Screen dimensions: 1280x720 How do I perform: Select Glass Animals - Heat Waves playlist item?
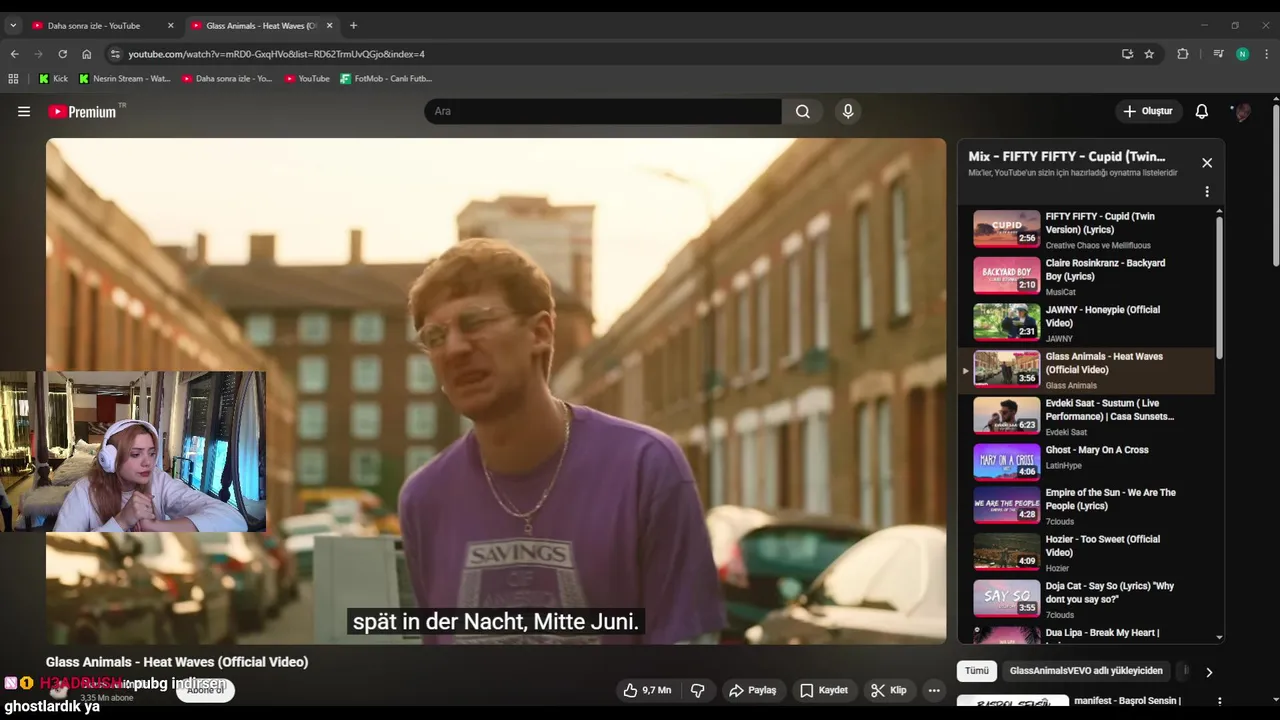point(1086,369)
